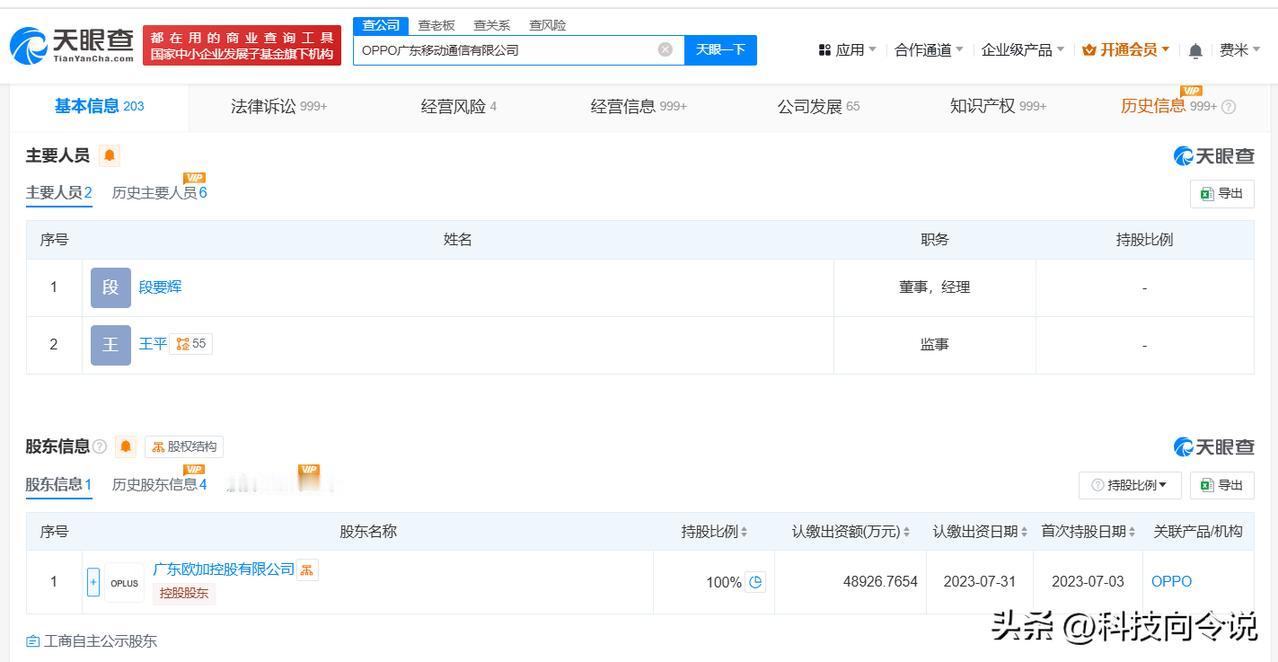Click the 股权结构 button

click(184, 447)
